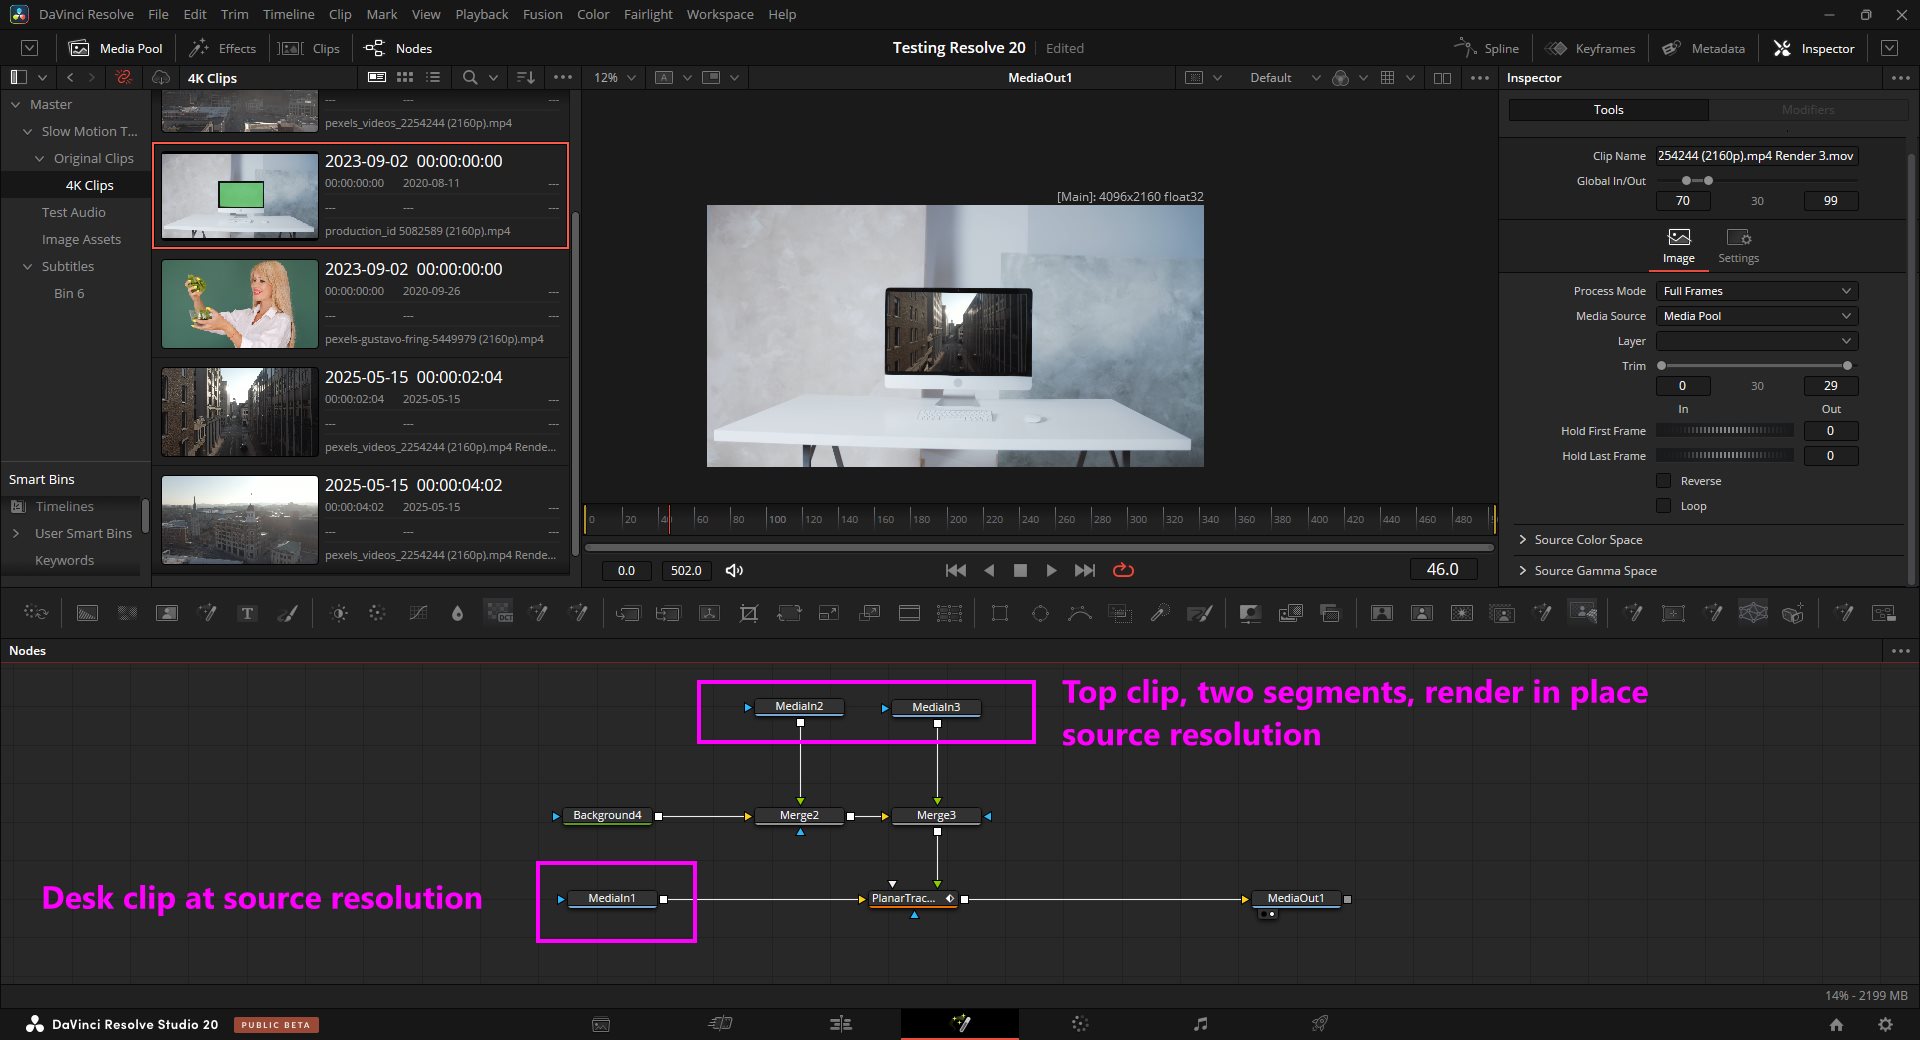Add a Text+ node from the toolbar
1920x1040 pixels.
pos(247,613)
